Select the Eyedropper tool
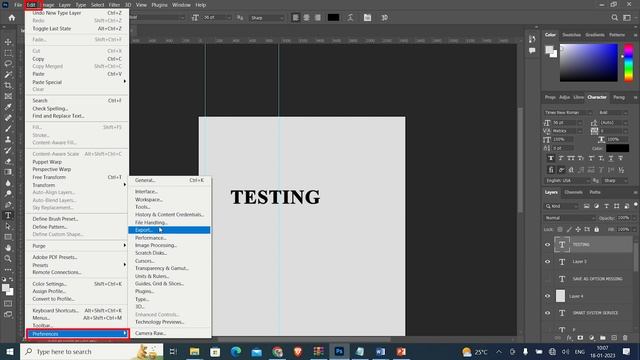 point(8,107)
